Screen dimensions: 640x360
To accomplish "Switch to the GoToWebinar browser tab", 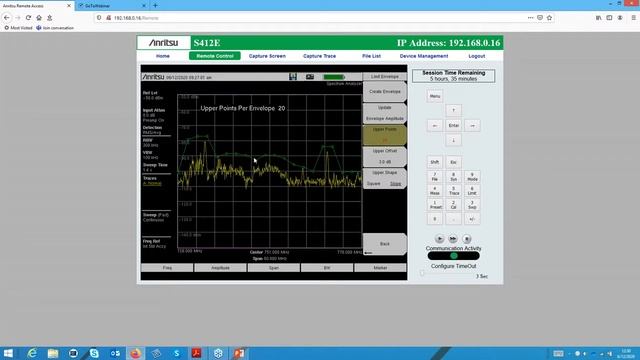I will pyautogui.click(x=111, y=6).
